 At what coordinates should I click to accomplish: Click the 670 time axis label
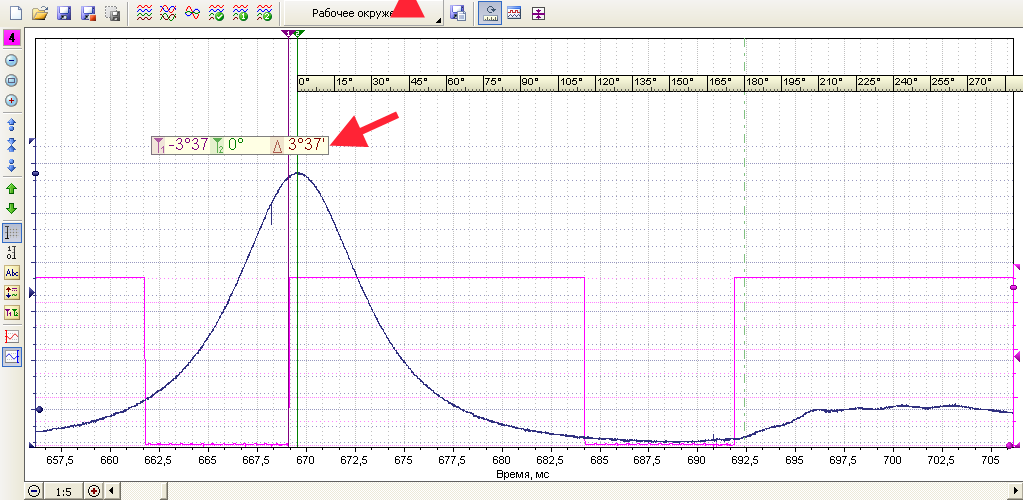tap(305, 460)
